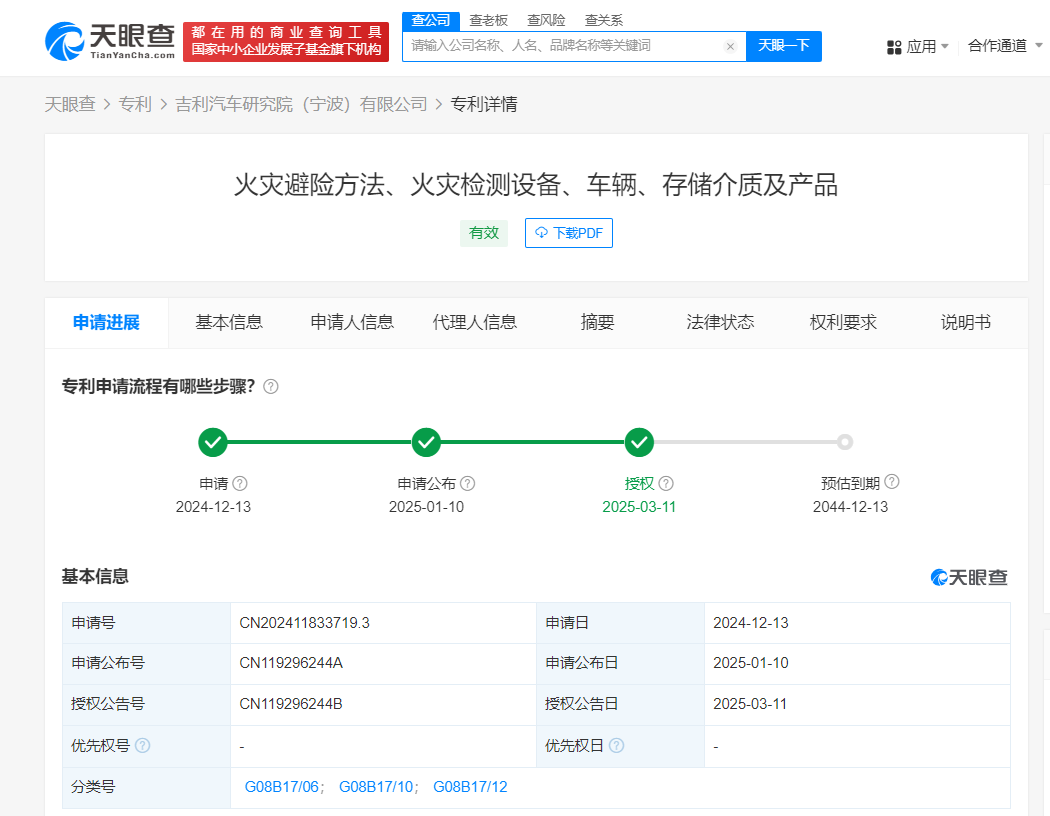Click the Tianyancha logo
1050x816 pixels.
click(111, 40)
